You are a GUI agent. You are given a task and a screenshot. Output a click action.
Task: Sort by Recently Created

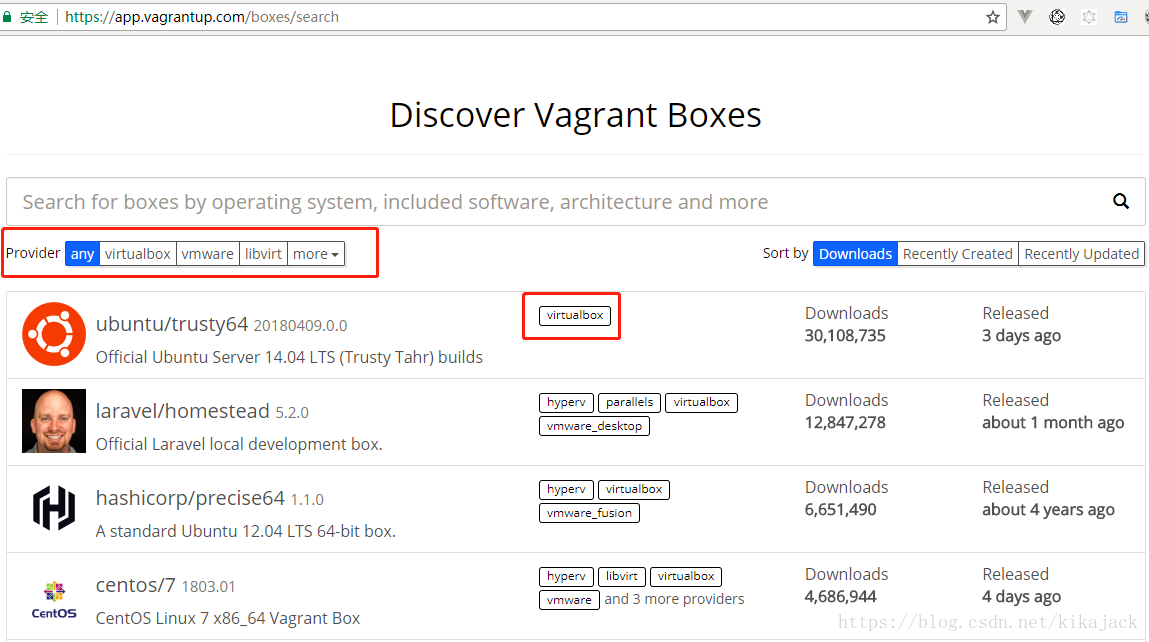click(958, 254)
